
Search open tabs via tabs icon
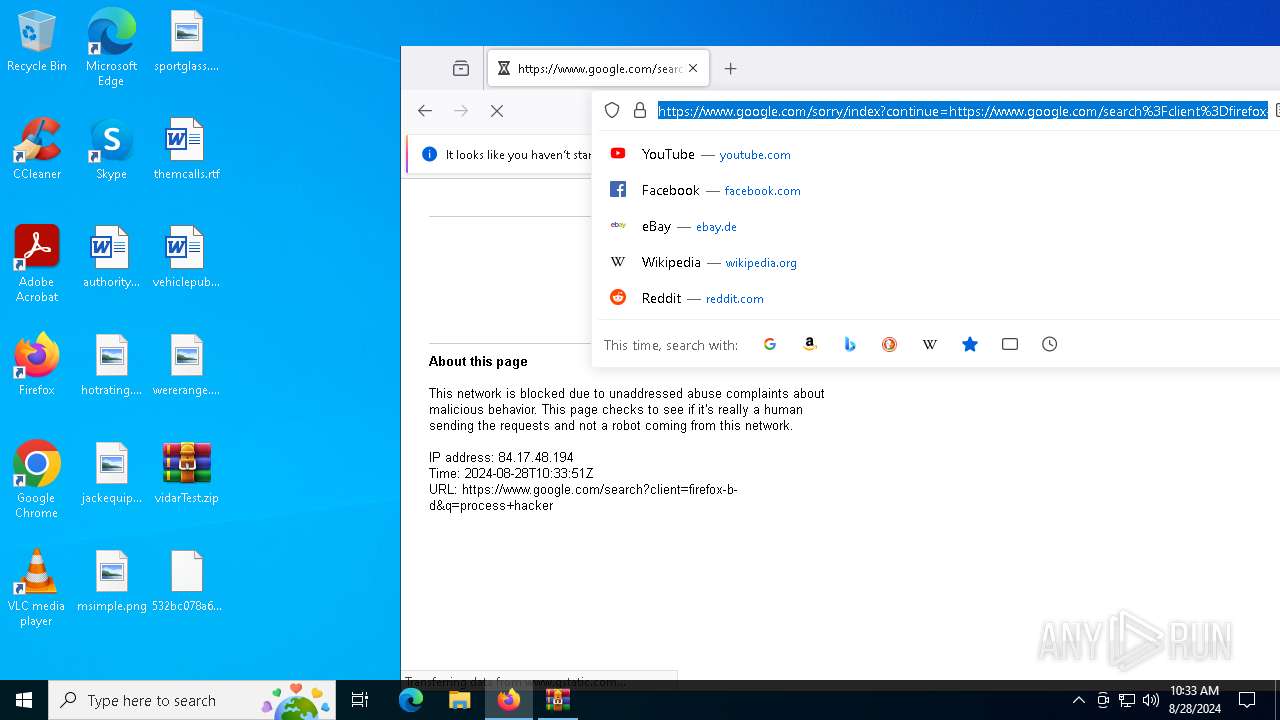tap(1010, 344)
